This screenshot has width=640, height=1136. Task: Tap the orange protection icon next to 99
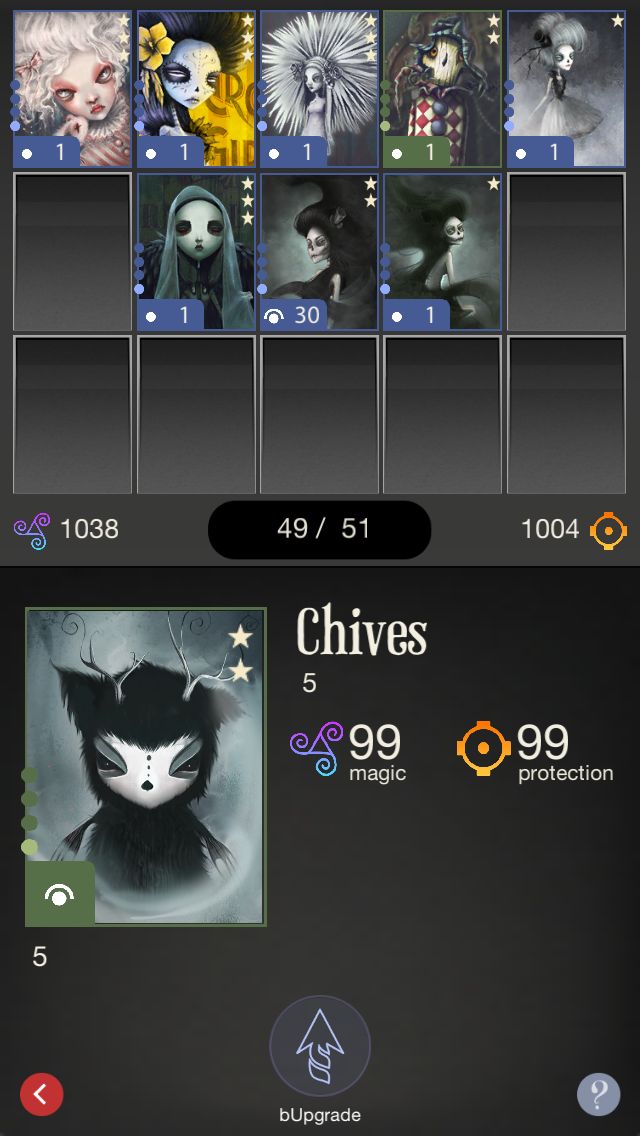(x=483, y=748)
